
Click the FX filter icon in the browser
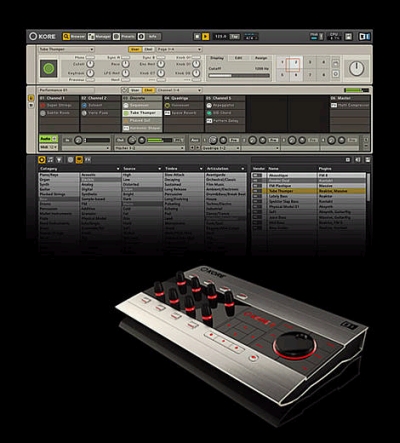[x=88, y=160]
